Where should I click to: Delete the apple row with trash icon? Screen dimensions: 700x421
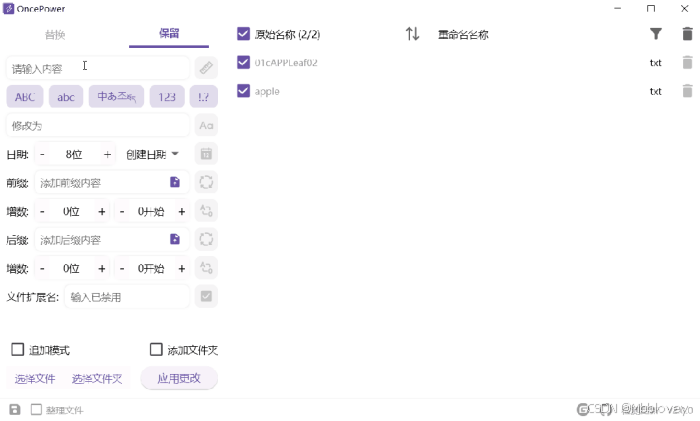[688, 91]
